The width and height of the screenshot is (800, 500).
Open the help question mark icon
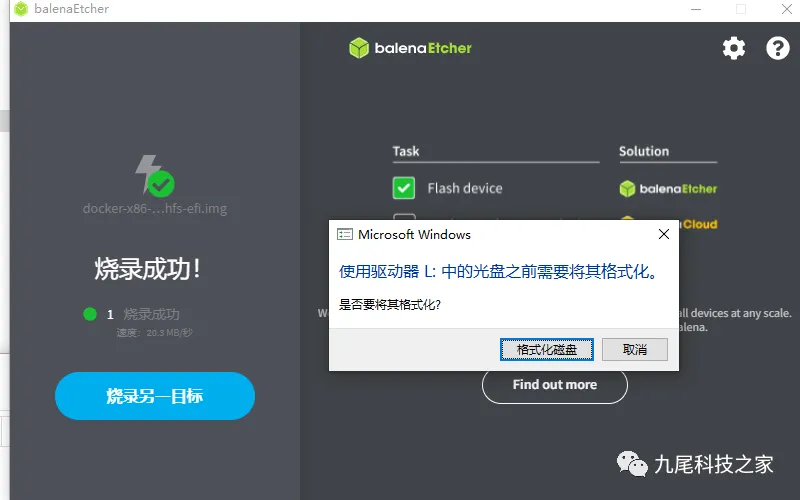pyautogui.click(x=778, y=48)
